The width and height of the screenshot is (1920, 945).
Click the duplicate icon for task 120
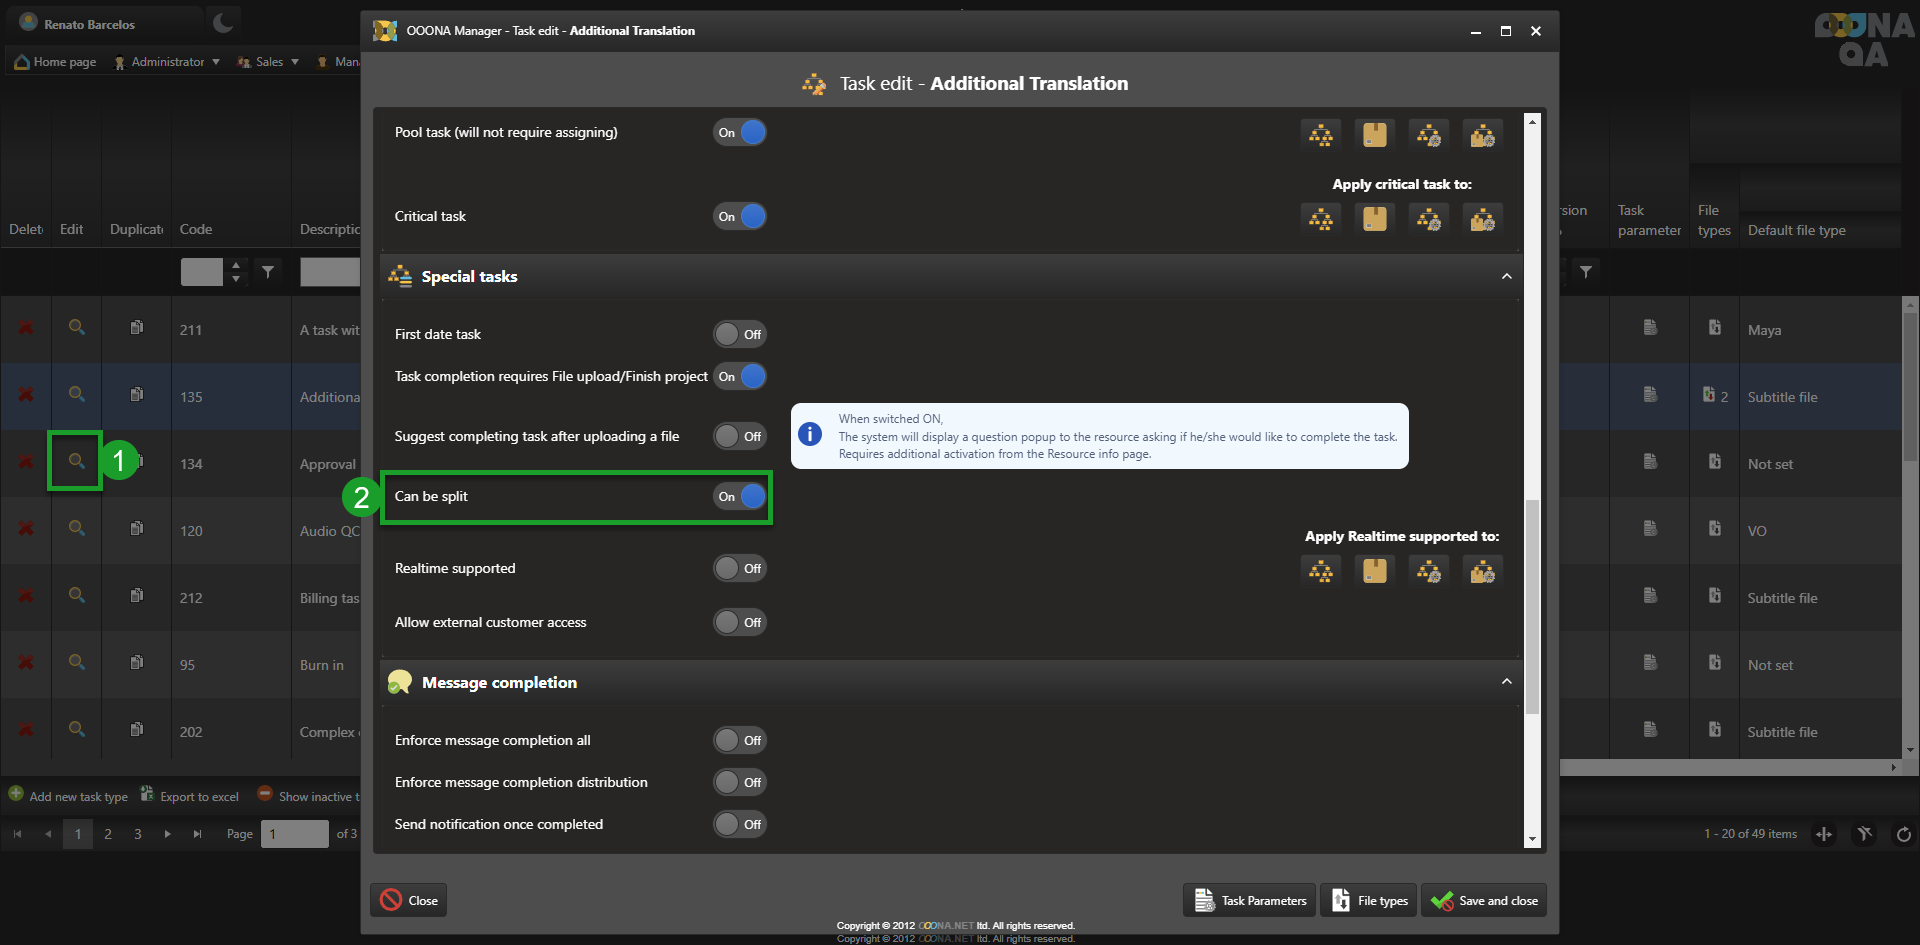click(x=137, y=529)
